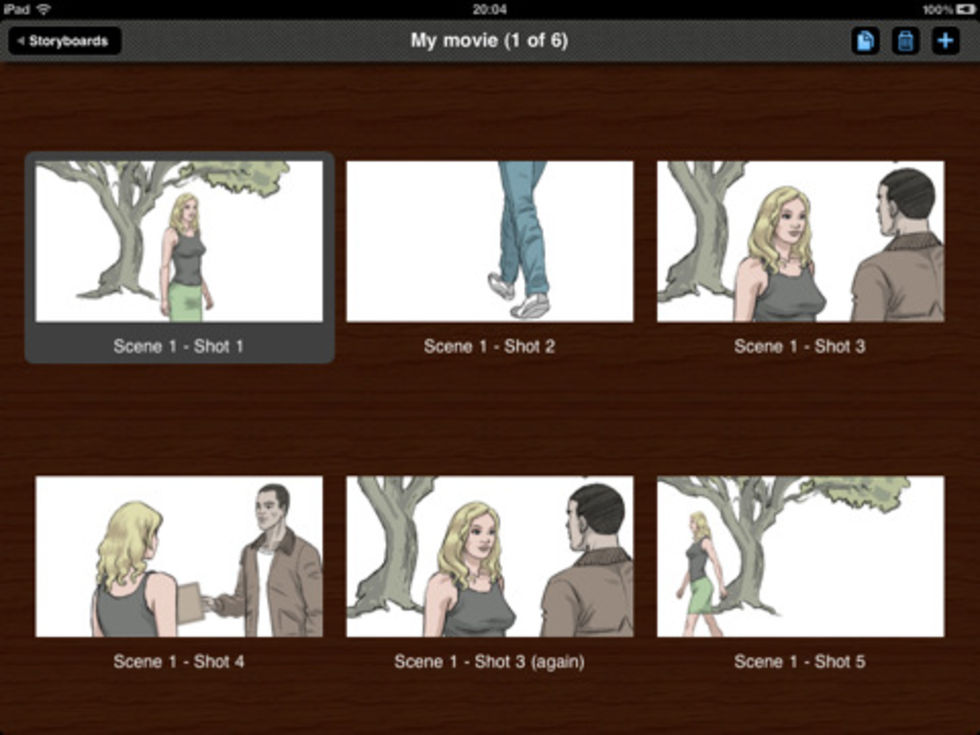Select the Shot 3 (again) thumbnail image

pos(489,556)
